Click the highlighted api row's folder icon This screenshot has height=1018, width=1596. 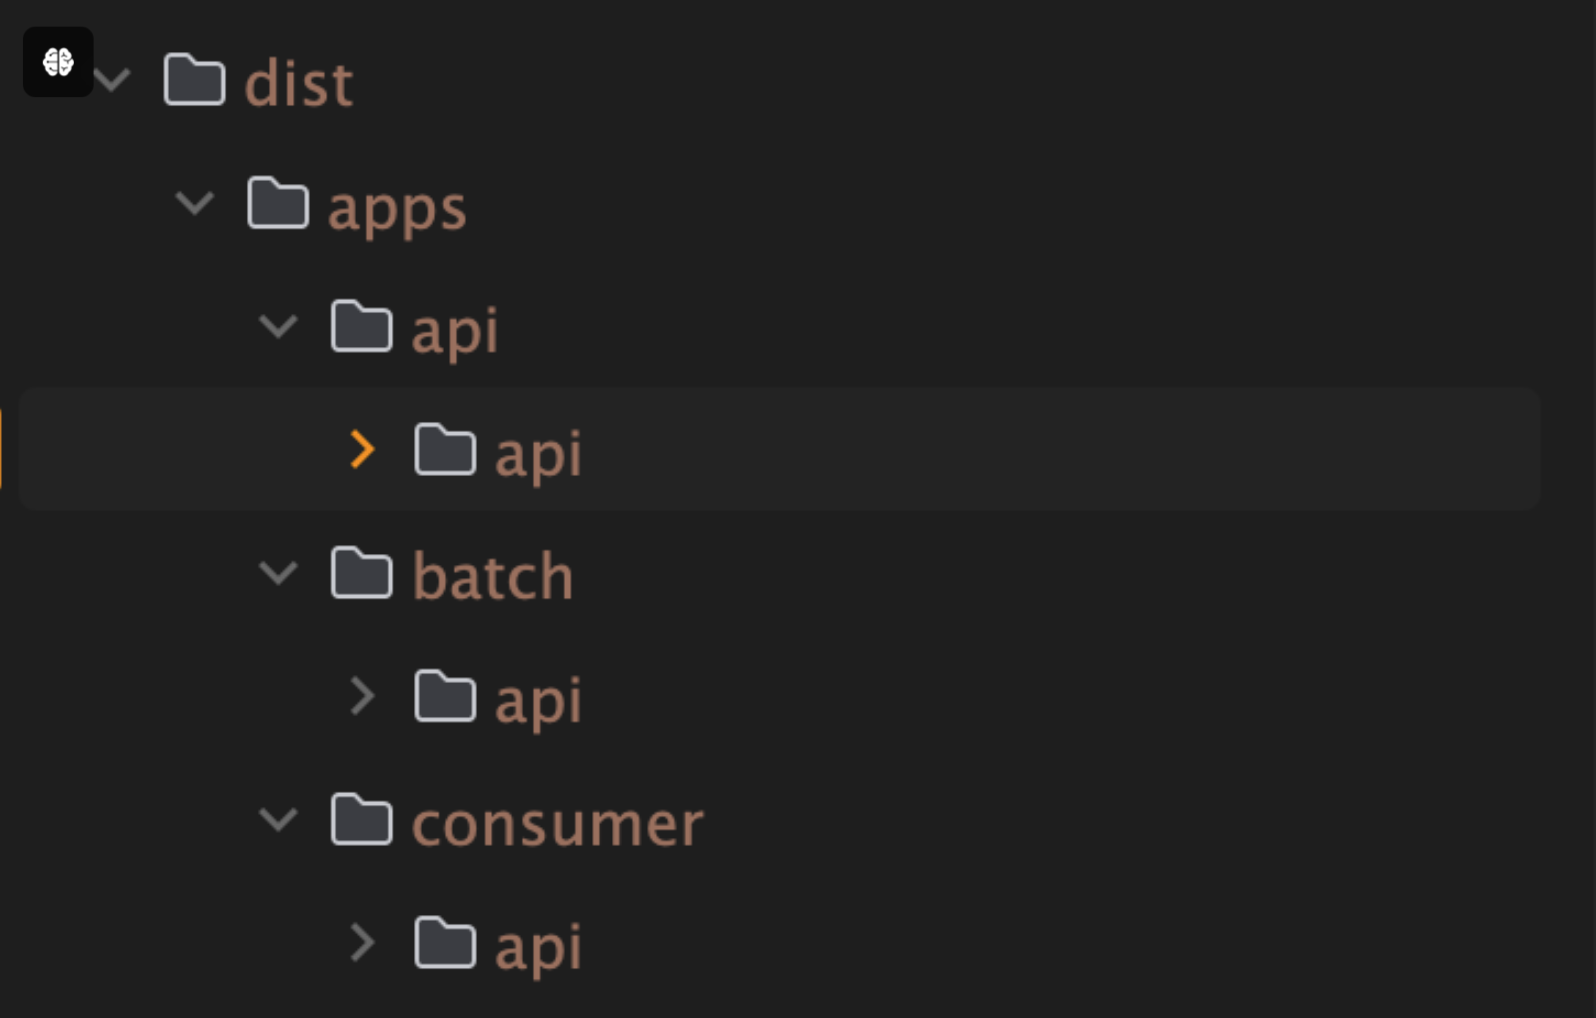tap(445, 449)
